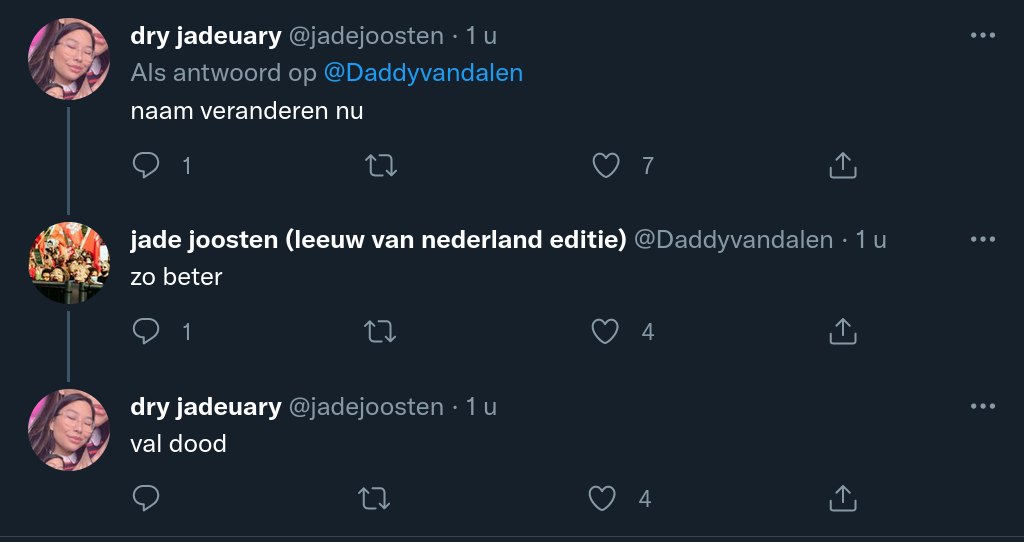
Task: Click the orange crowd profile avatar
Action: pos(69,263)
